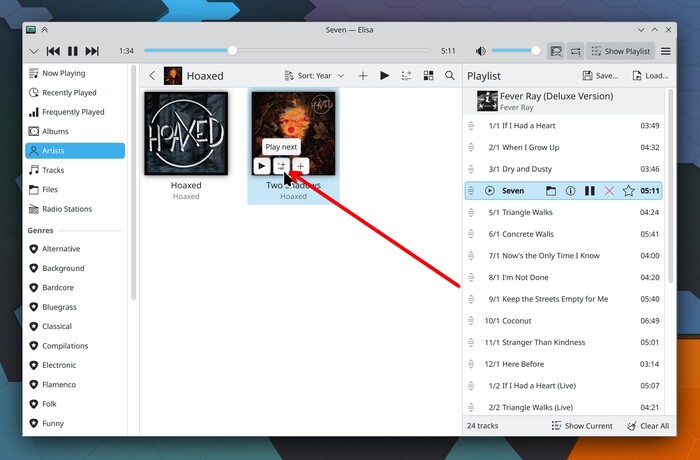The width and height of the screenshot is (700, 460).
Task: Toggle the Show Playlist button
Action: pyautogui.click(x=621, y=51)
